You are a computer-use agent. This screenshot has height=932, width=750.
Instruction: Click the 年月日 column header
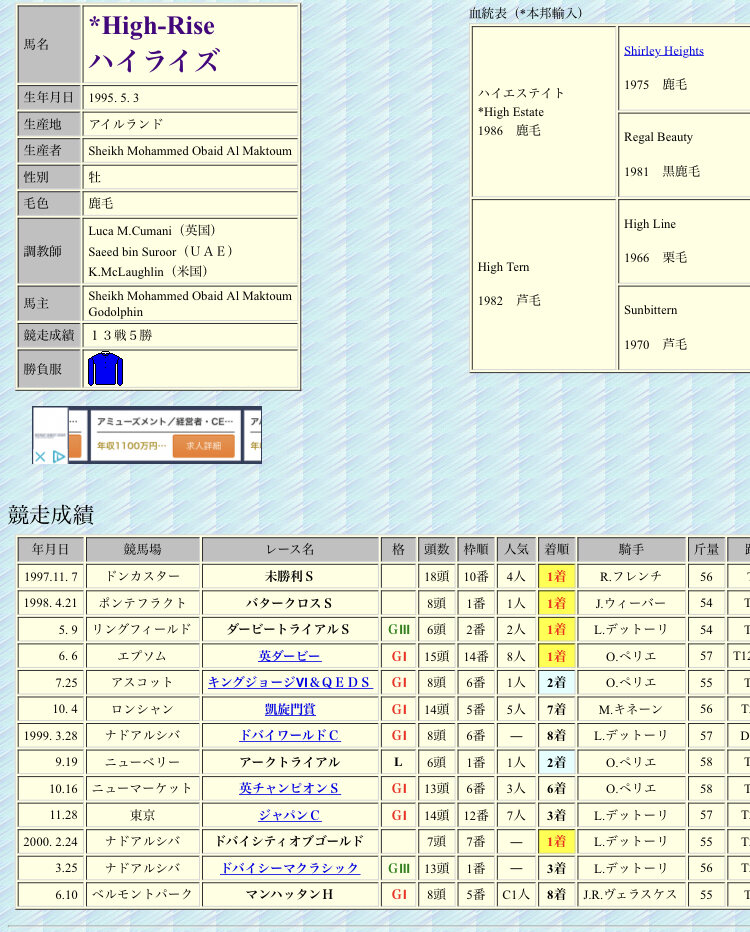pyautogui.click(x=50, y=549)
